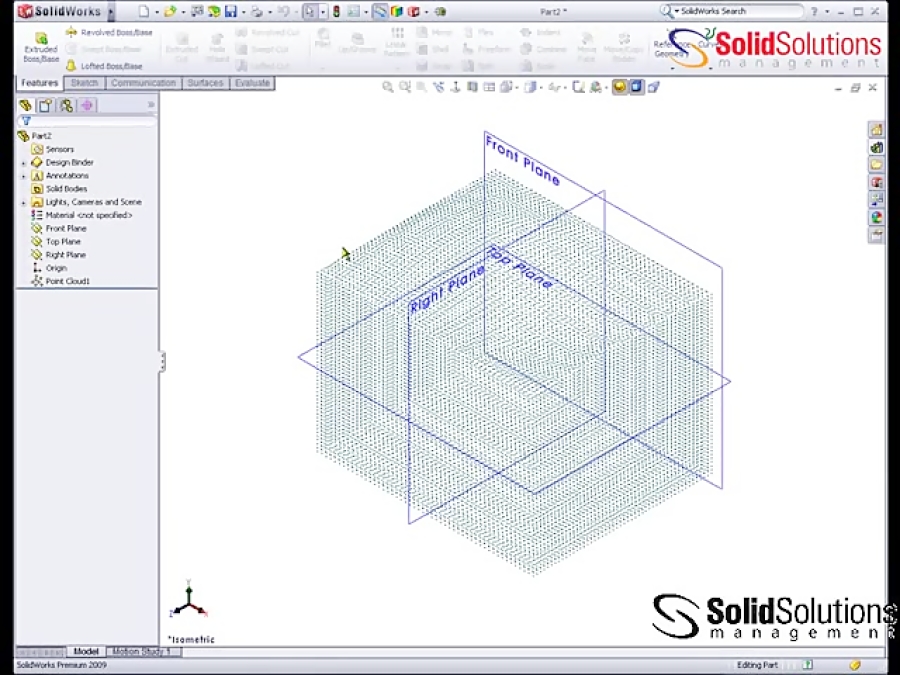Toggle the RealView graphics button

click(620, 87)
